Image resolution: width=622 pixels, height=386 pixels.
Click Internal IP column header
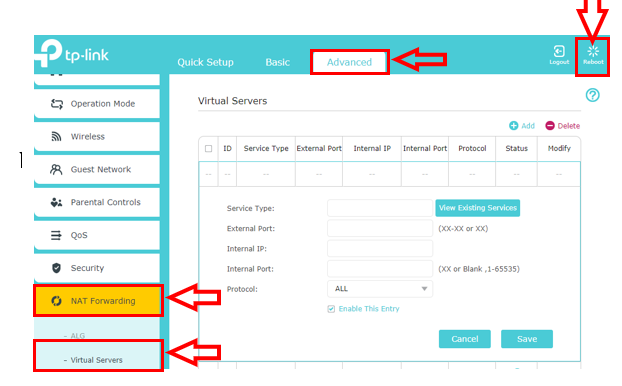click(372, 149)
